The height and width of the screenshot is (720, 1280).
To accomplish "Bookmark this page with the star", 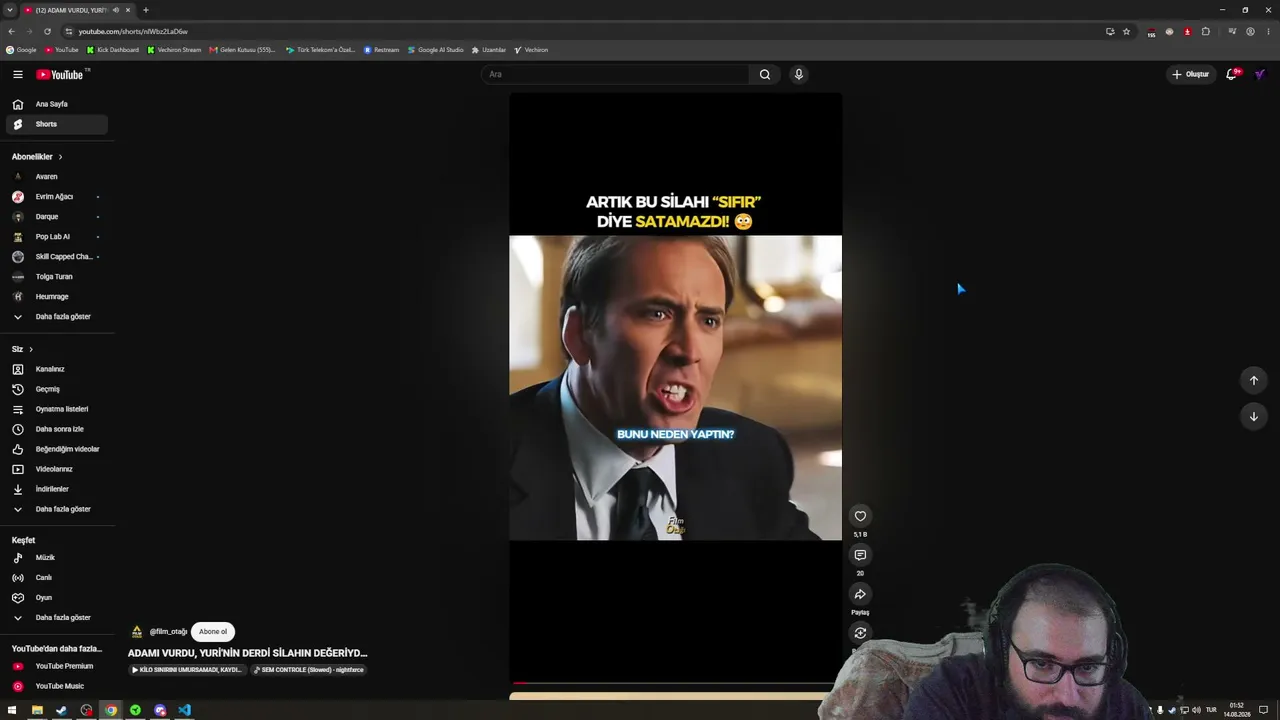I will coord(1126,31).
